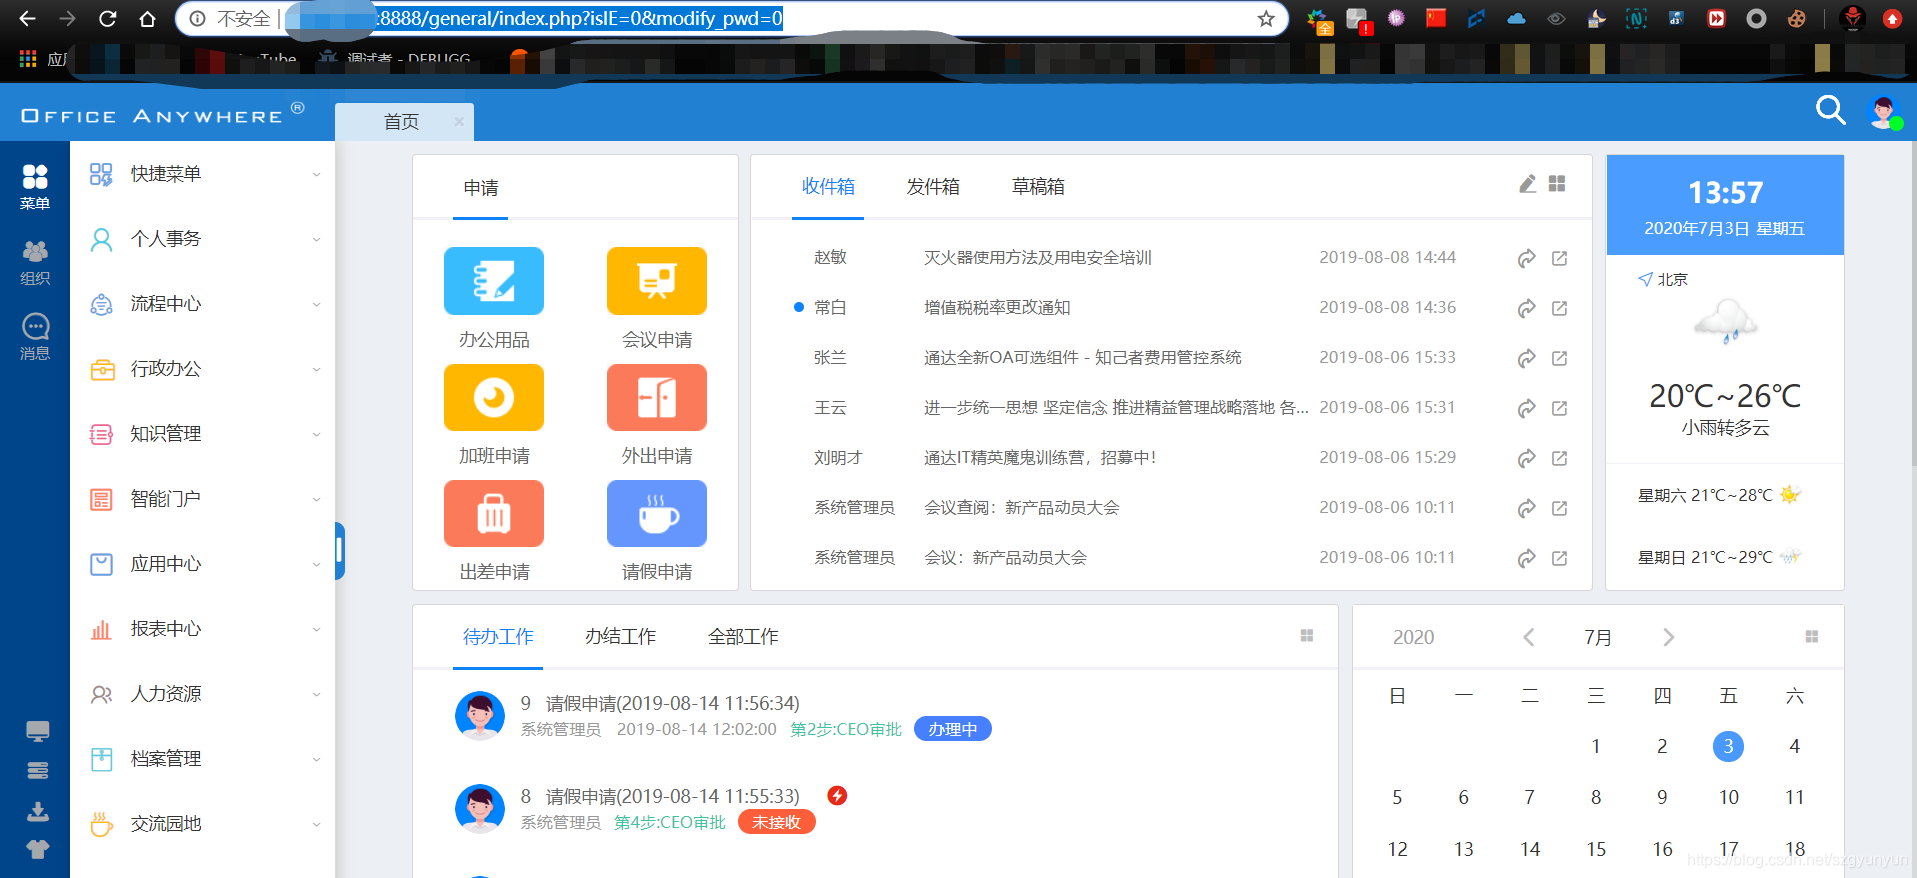Click the 未接收 status badge
The width and height of the screenshot is (1917, 878).
pyautogui.click(x=777, y=822)
